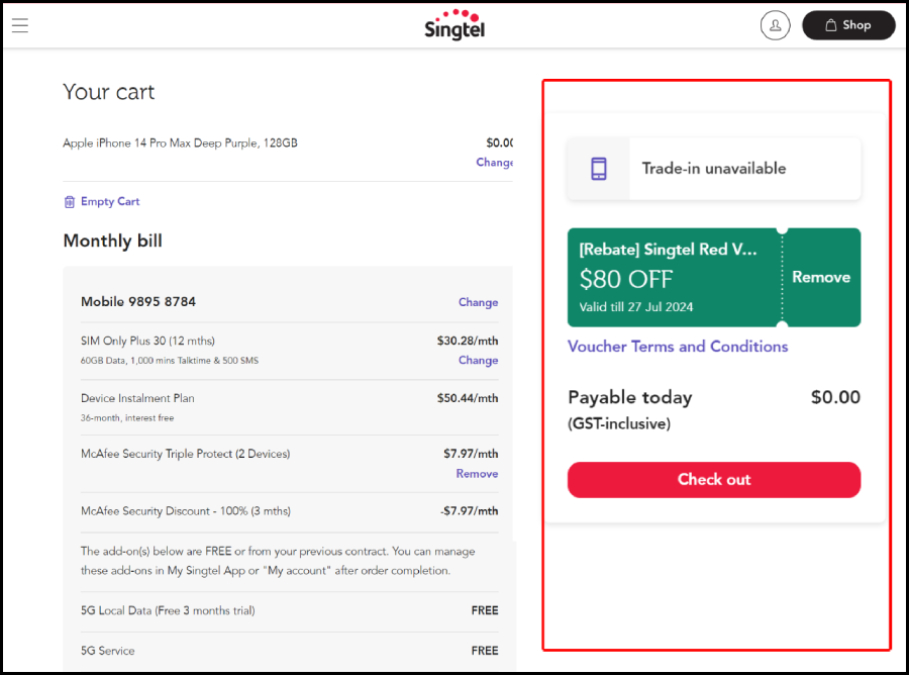Click the $80 OFF voucher amount
909x675 pixels.
click(626, 280)
